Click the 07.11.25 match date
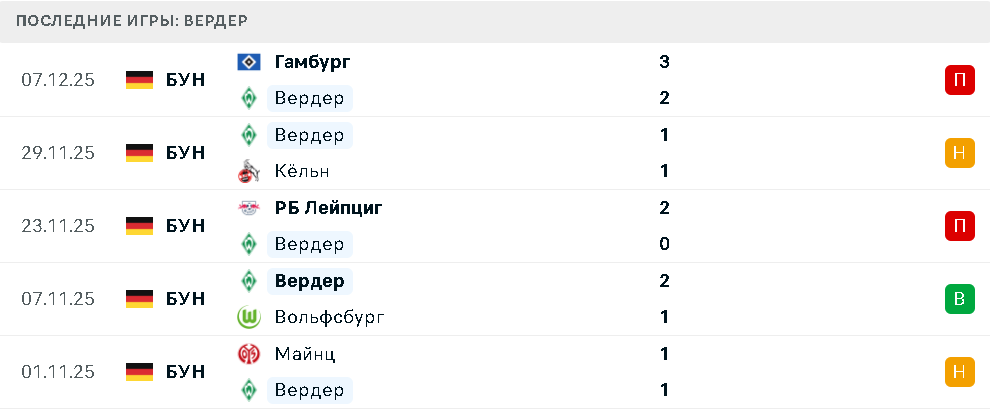The width and height of the screenshot is (990, 410). coord(58,299)
